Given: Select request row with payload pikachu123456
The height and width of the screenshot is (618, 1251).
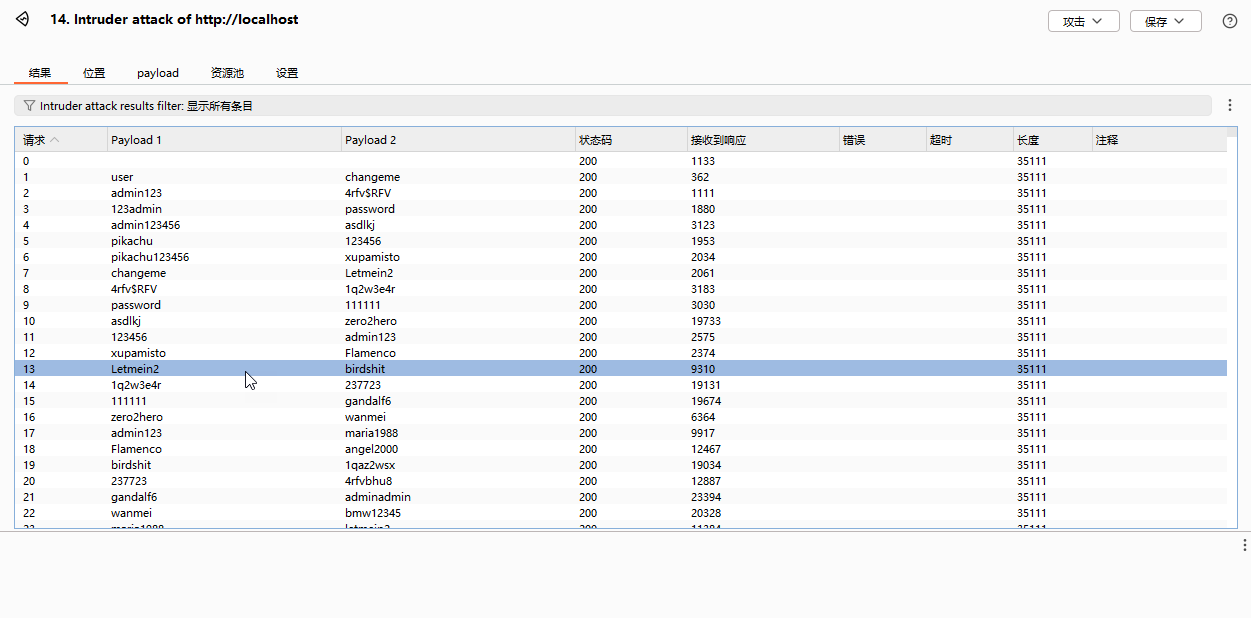Looking at the screenshot, I should (150, 257).
